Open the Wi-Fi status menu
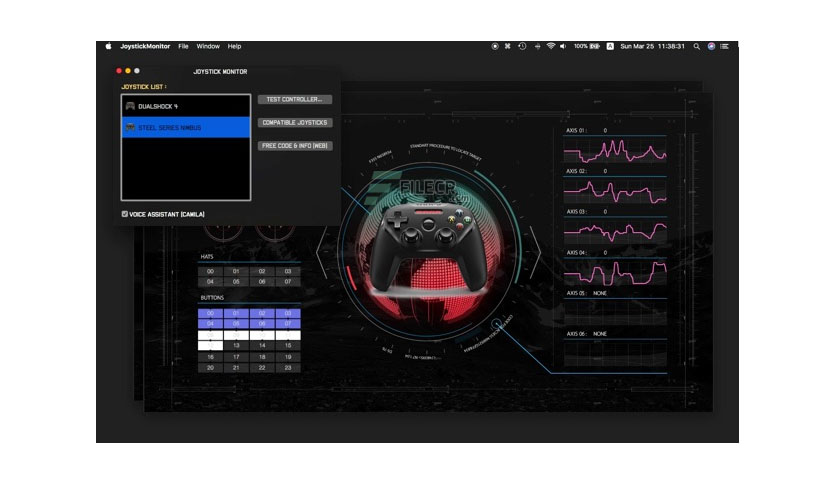 tap(551, 46)
